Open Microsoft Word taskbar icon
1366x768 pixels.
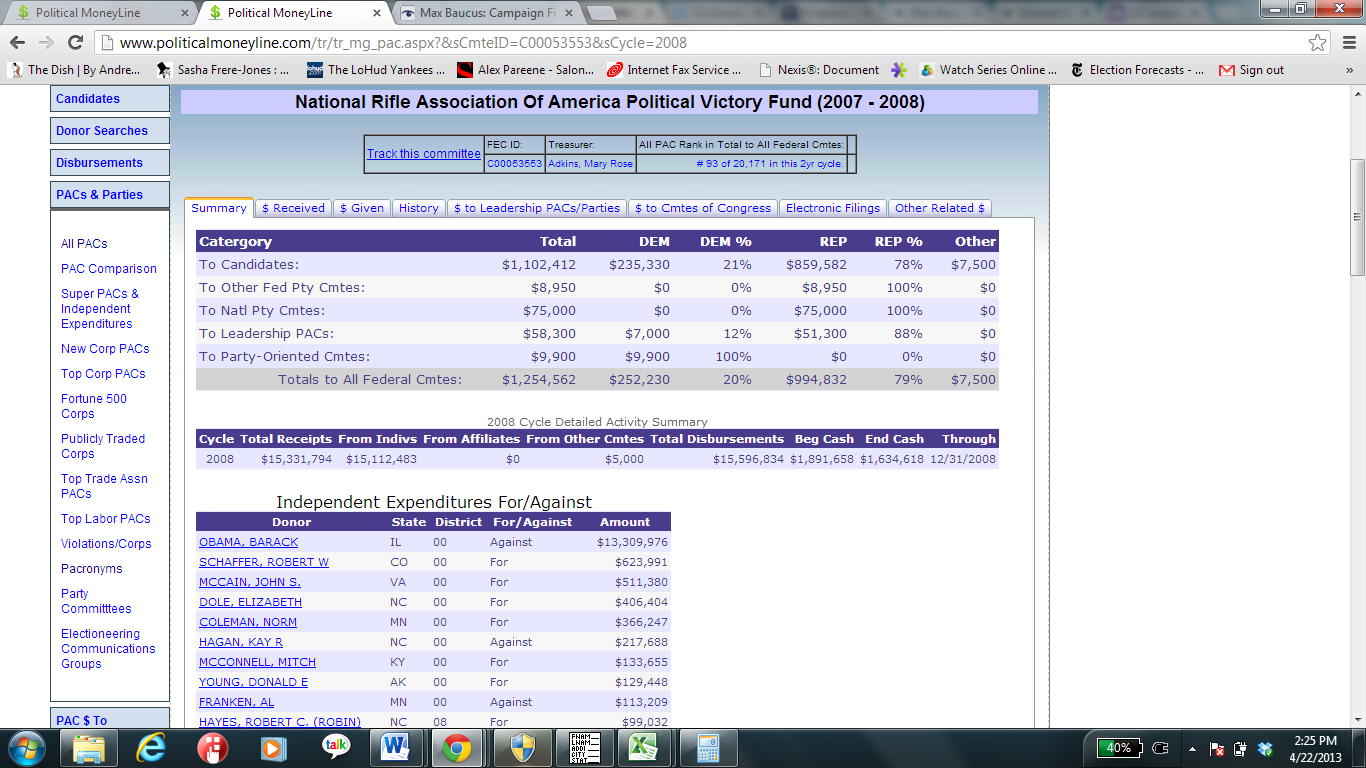[398, 747]
